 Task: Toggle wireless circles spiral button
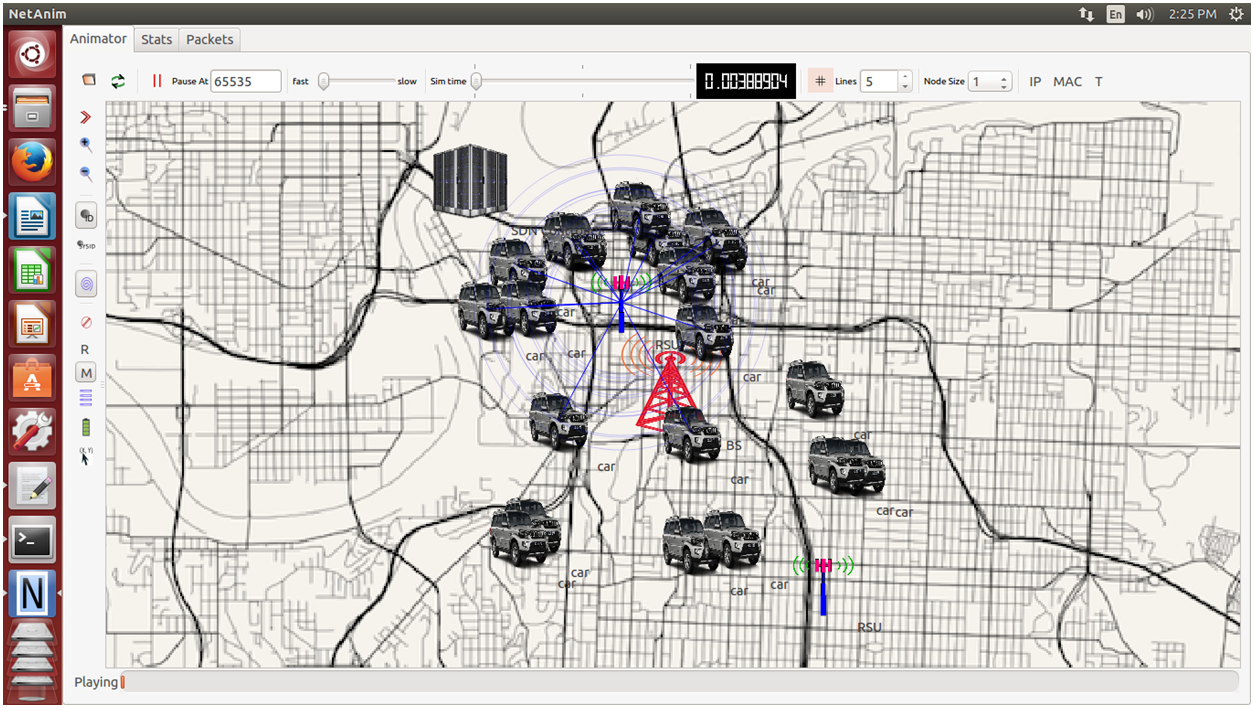coord(86,284)
